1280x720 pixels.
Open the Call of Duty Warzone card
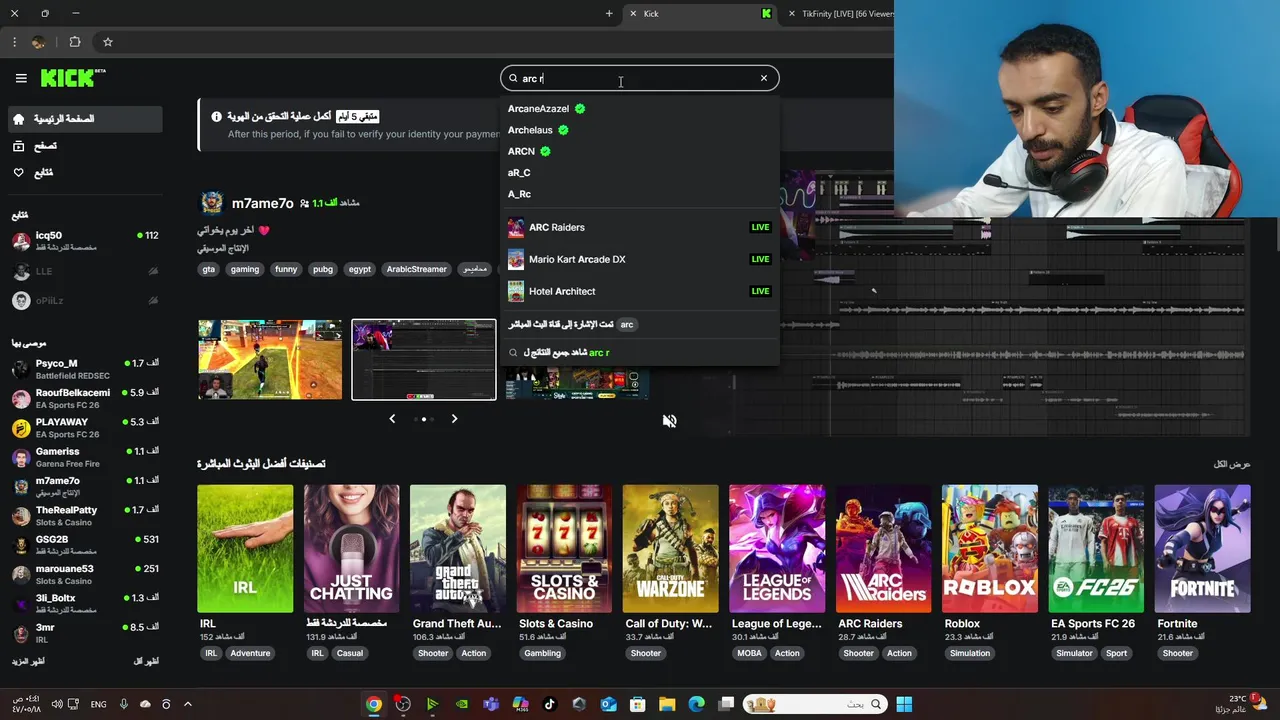pyautogui.click(x=670, y=549)
